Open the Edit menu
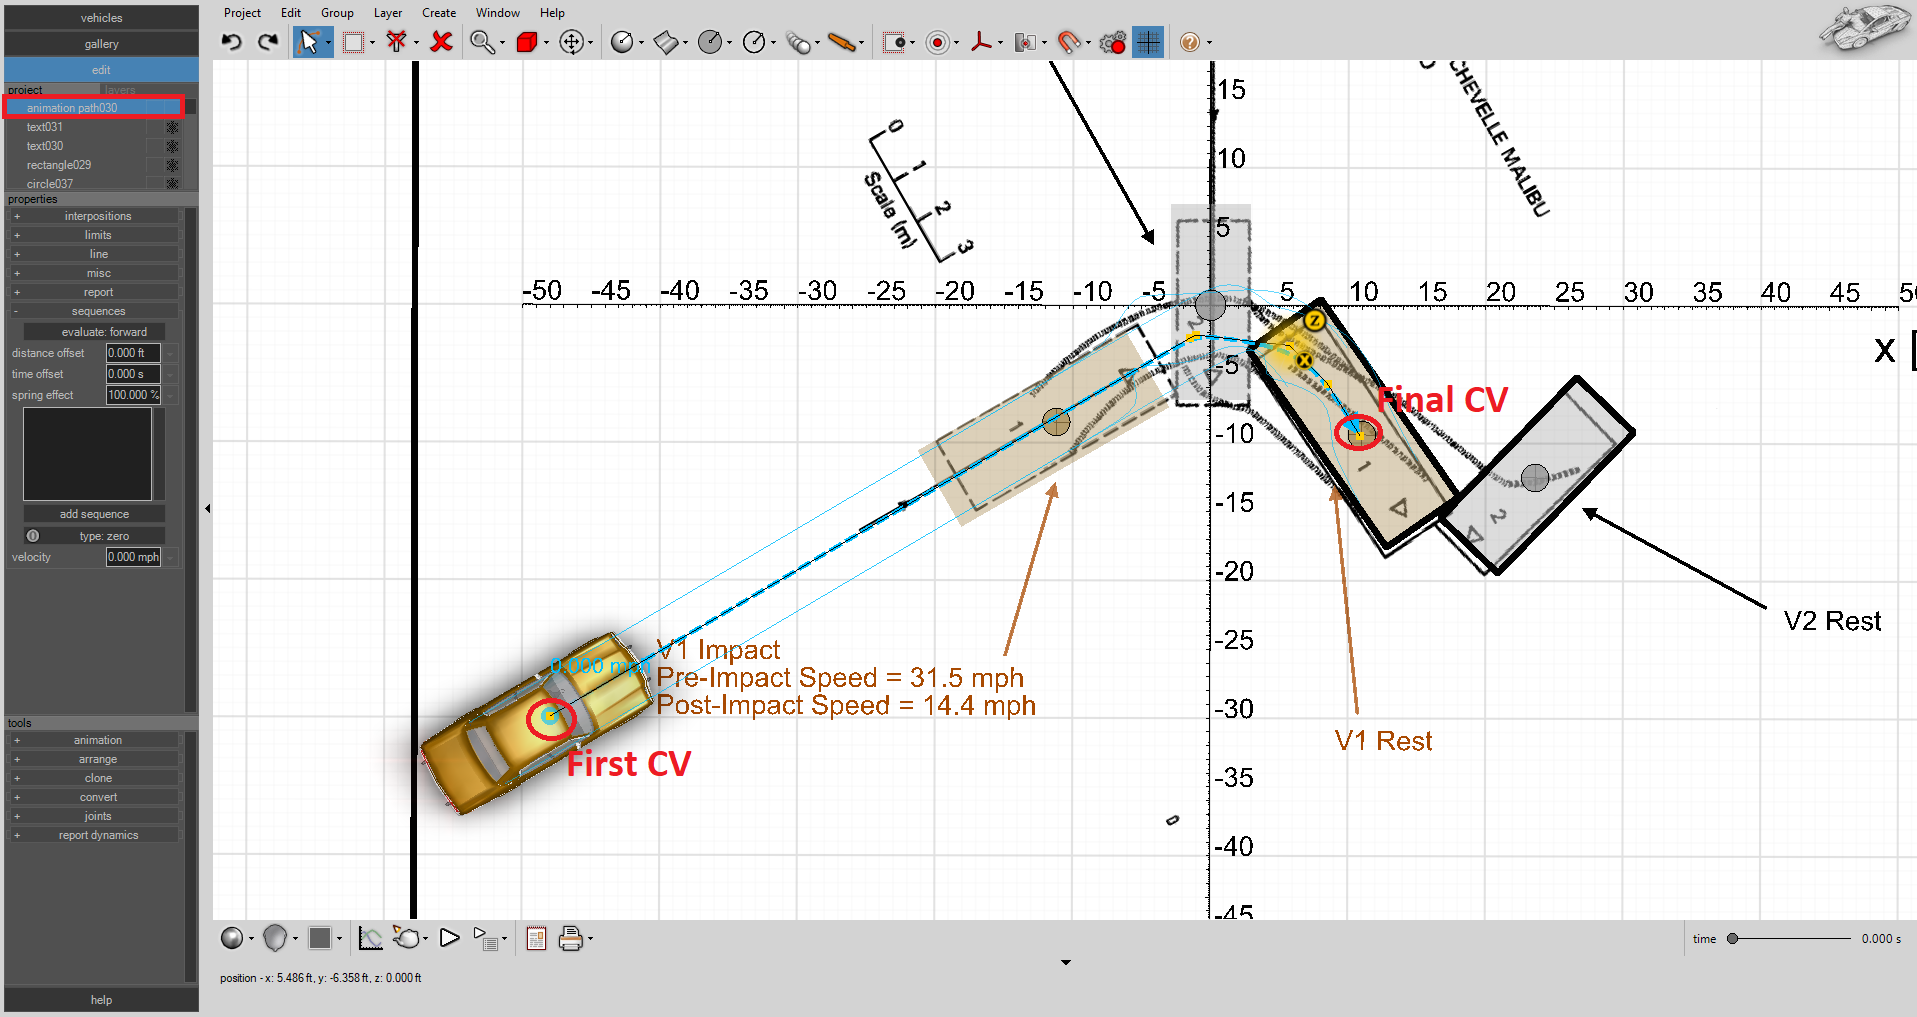The height and width of the screenshot is (1017, 1917). [x=291, y=13]
